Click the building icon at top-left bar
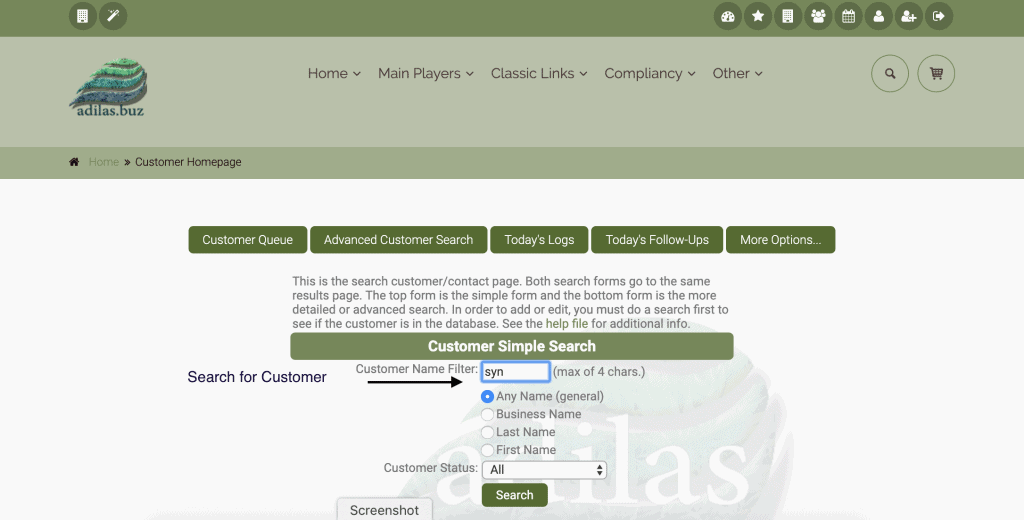This screenshot has height=520, width=1024. click(x=82, y=16)
